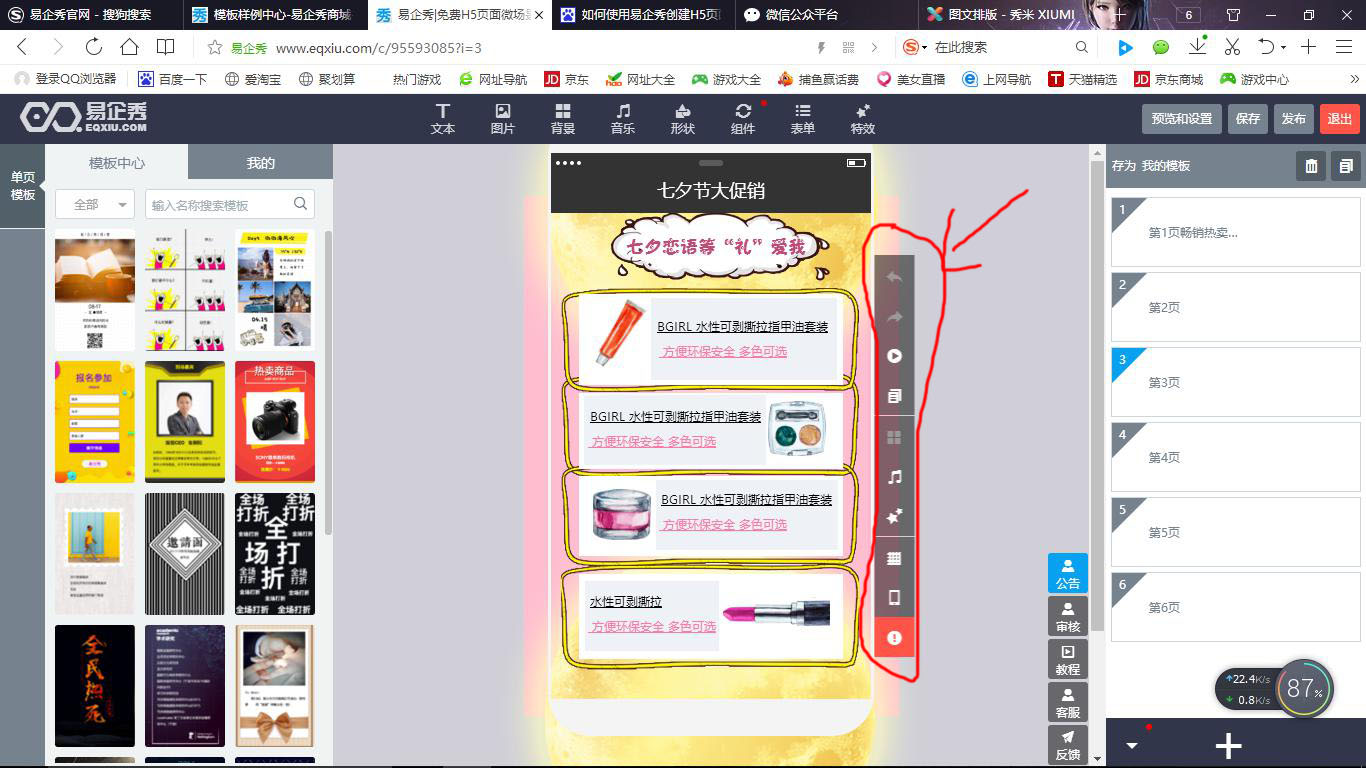Click the 特效 effects tool
This screenshot has width=1366, height=768.
point(862,118)
